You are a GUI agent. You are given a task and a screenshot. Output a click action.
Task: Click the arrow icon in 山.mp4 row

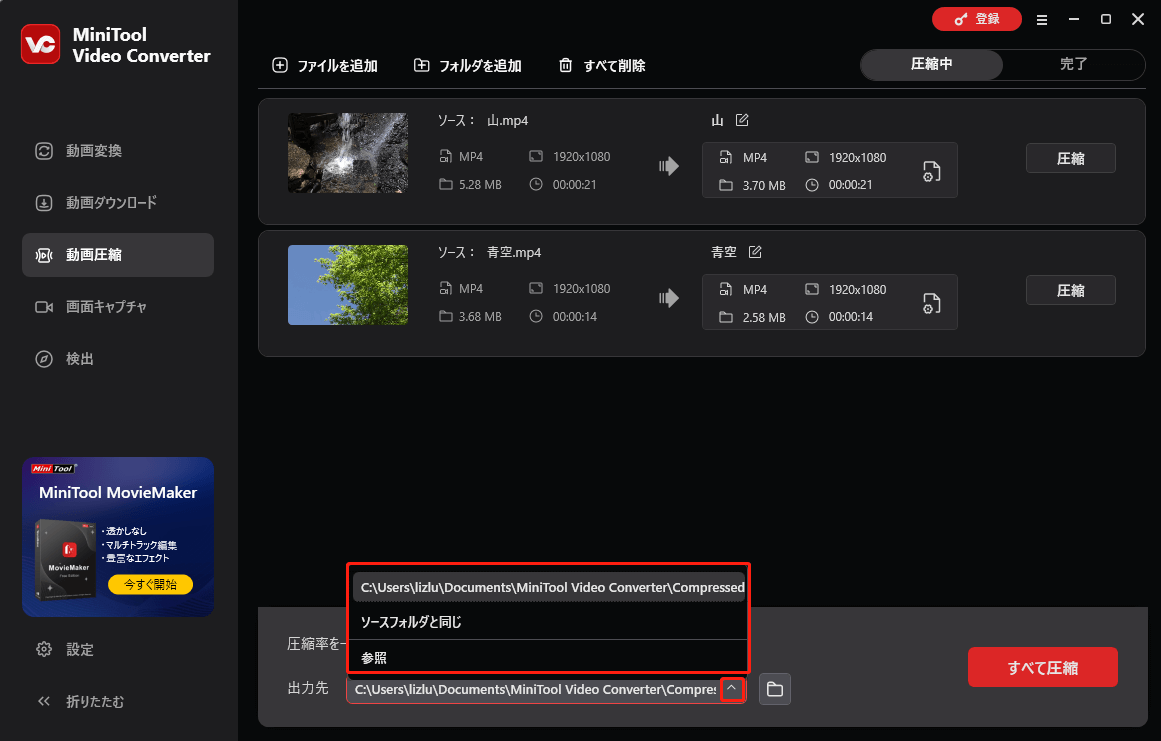[669, 167]
